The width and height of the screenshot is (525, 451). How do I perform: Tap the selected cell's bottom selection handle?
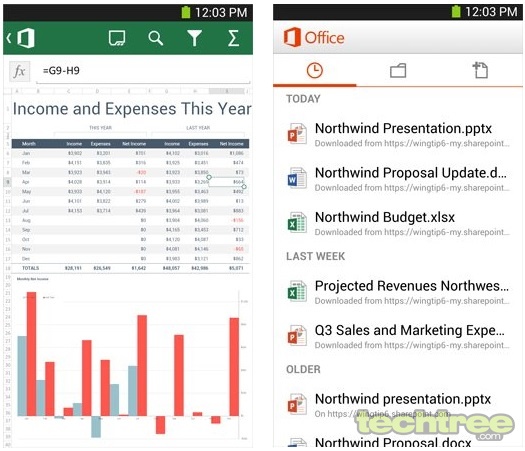point(244,186)
